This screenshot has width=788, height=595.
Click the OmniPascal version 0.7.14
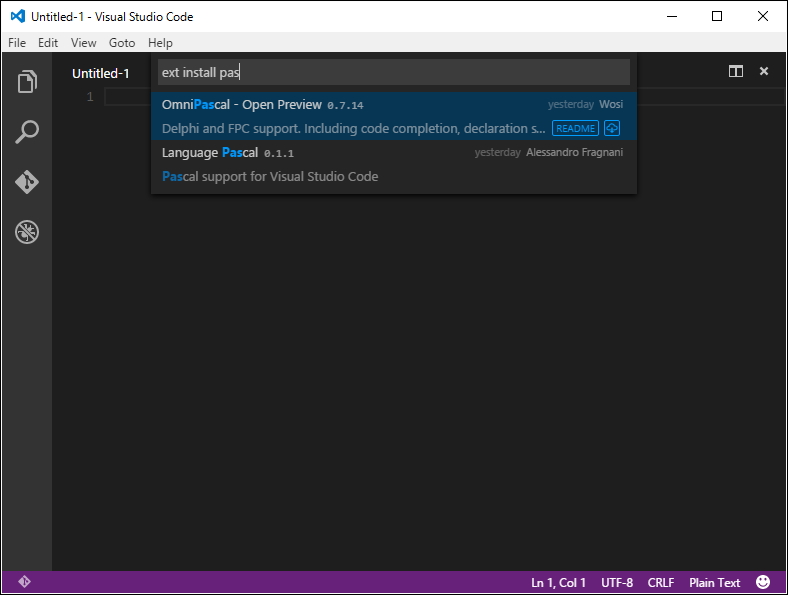(345, 106)
